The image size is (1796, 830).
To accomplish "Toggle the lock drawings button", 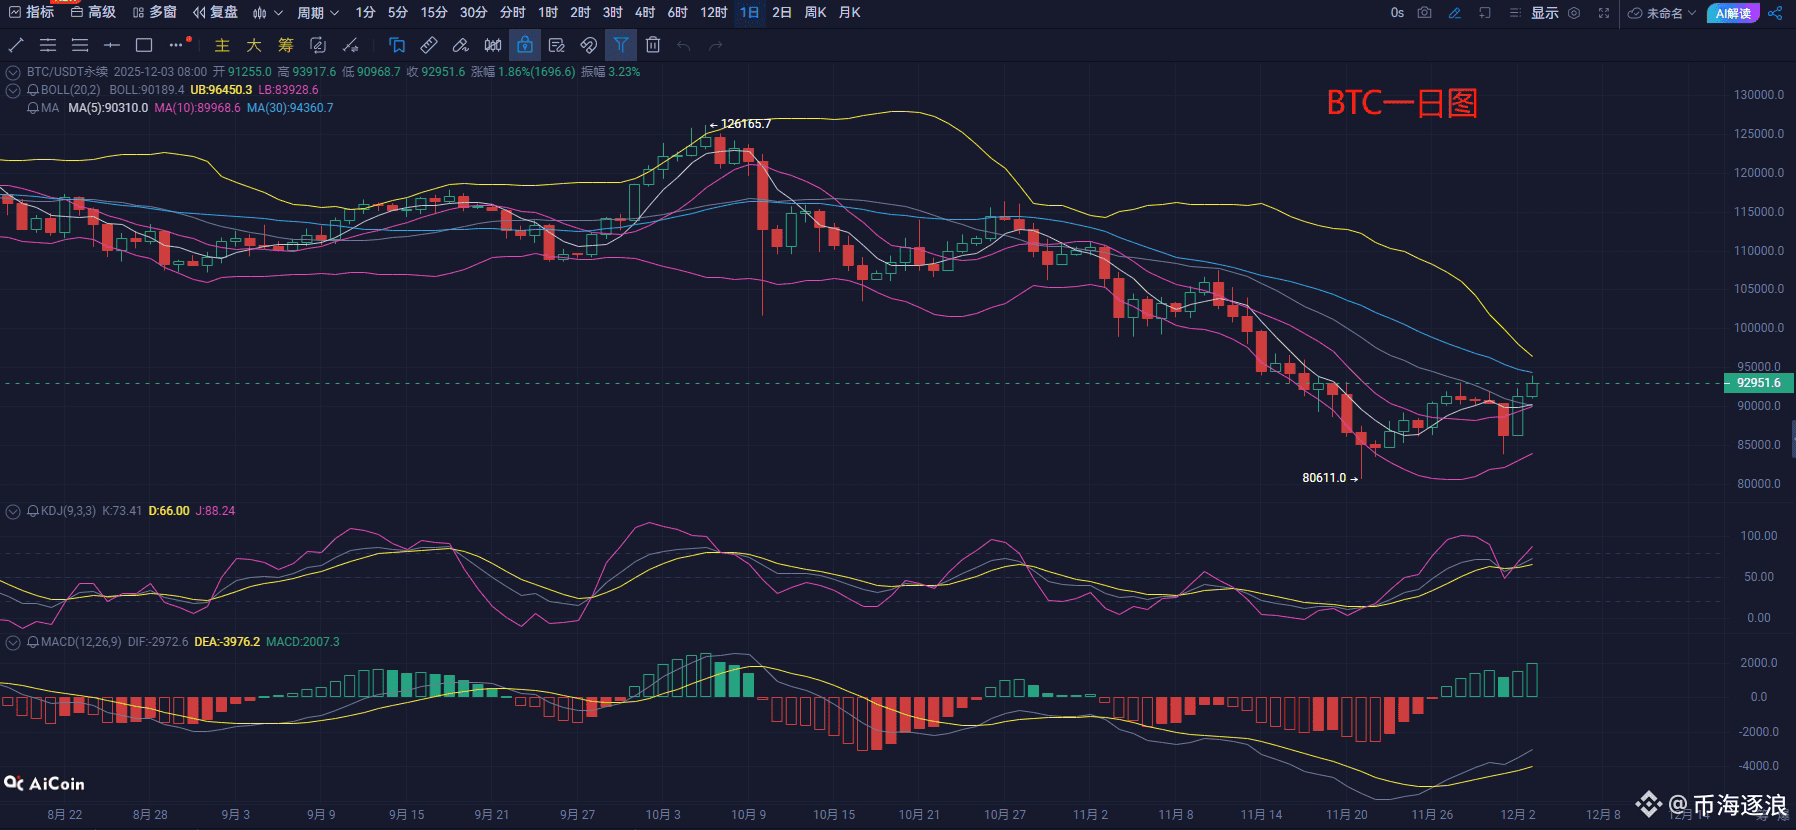I will [x=525, y=45].
